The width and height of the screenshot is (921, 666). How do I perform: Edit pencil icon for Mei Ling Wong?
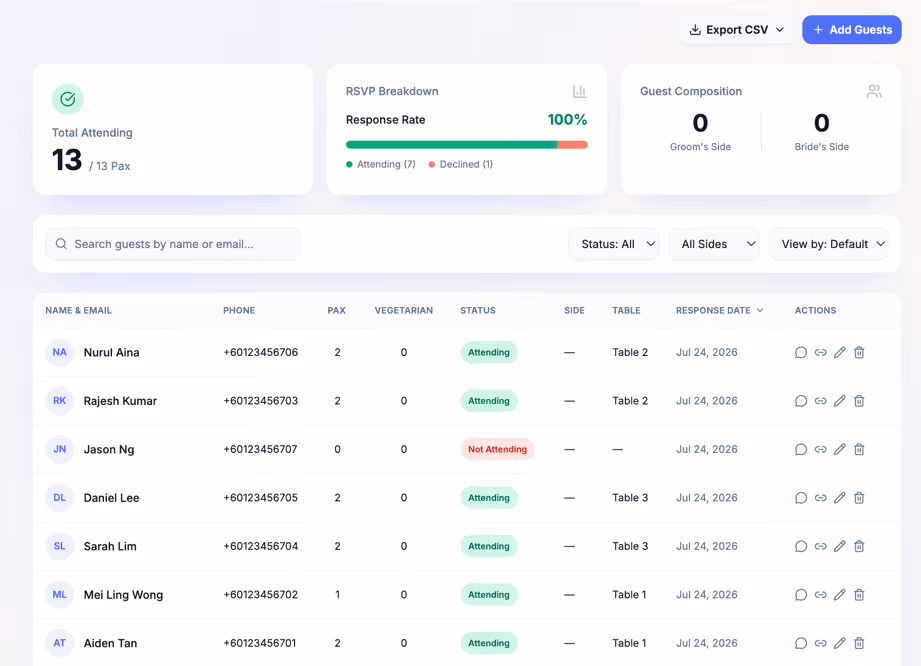click(x=840, y=594)
